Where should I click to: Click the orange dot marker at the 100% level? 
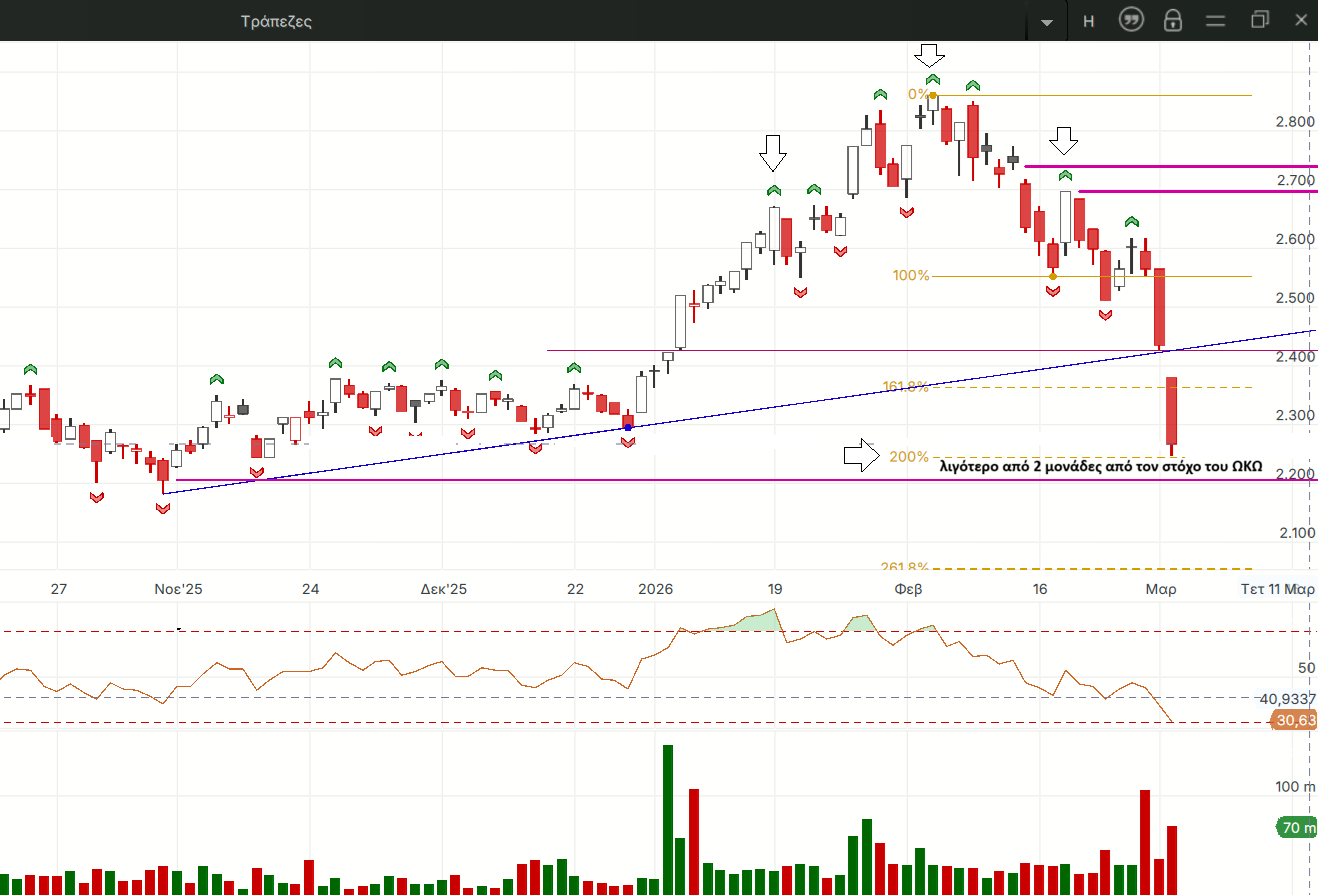1053,276
